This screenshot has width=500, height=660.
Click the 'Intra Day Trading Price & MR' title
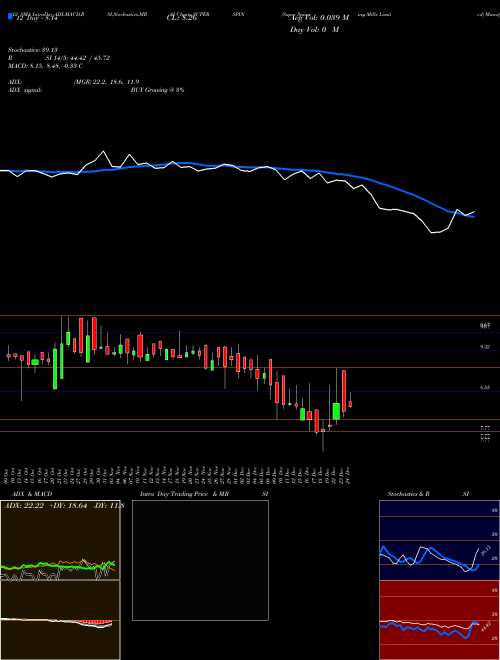click(184, 494)
